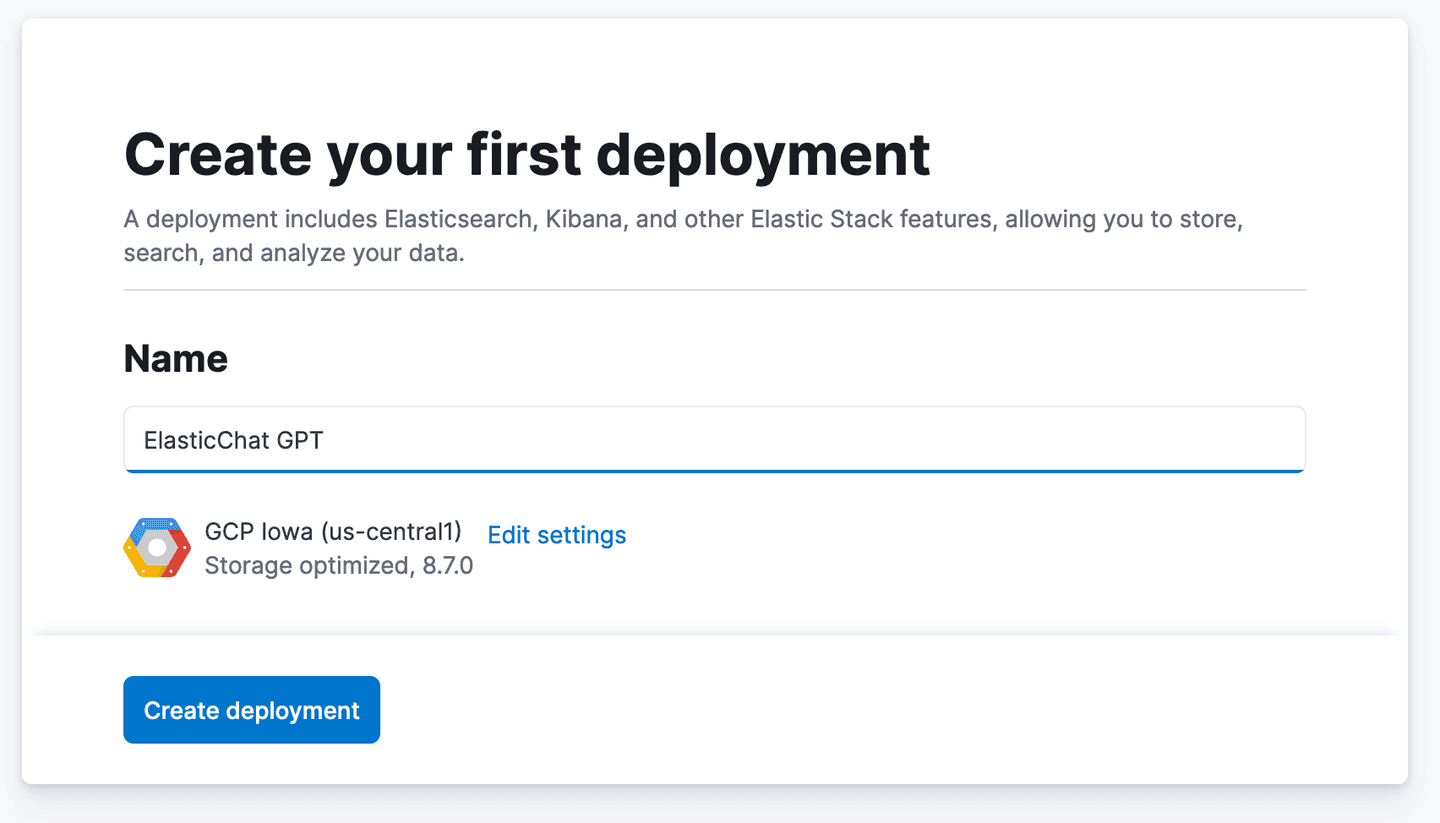Click the divider line under the description
The width and height of the screenshot is (1440, 823).
[x=713, y=289]
